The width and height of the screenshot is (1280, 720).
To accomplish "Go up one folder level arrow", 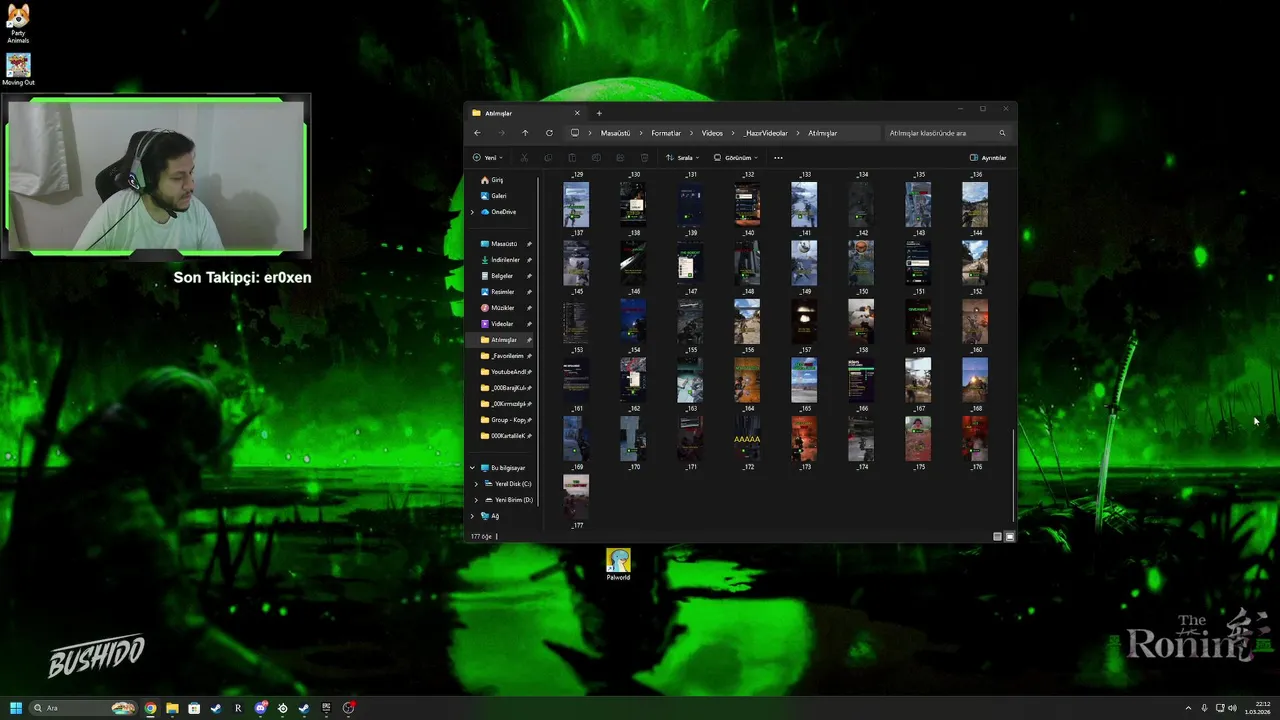I will pos(525,133).
